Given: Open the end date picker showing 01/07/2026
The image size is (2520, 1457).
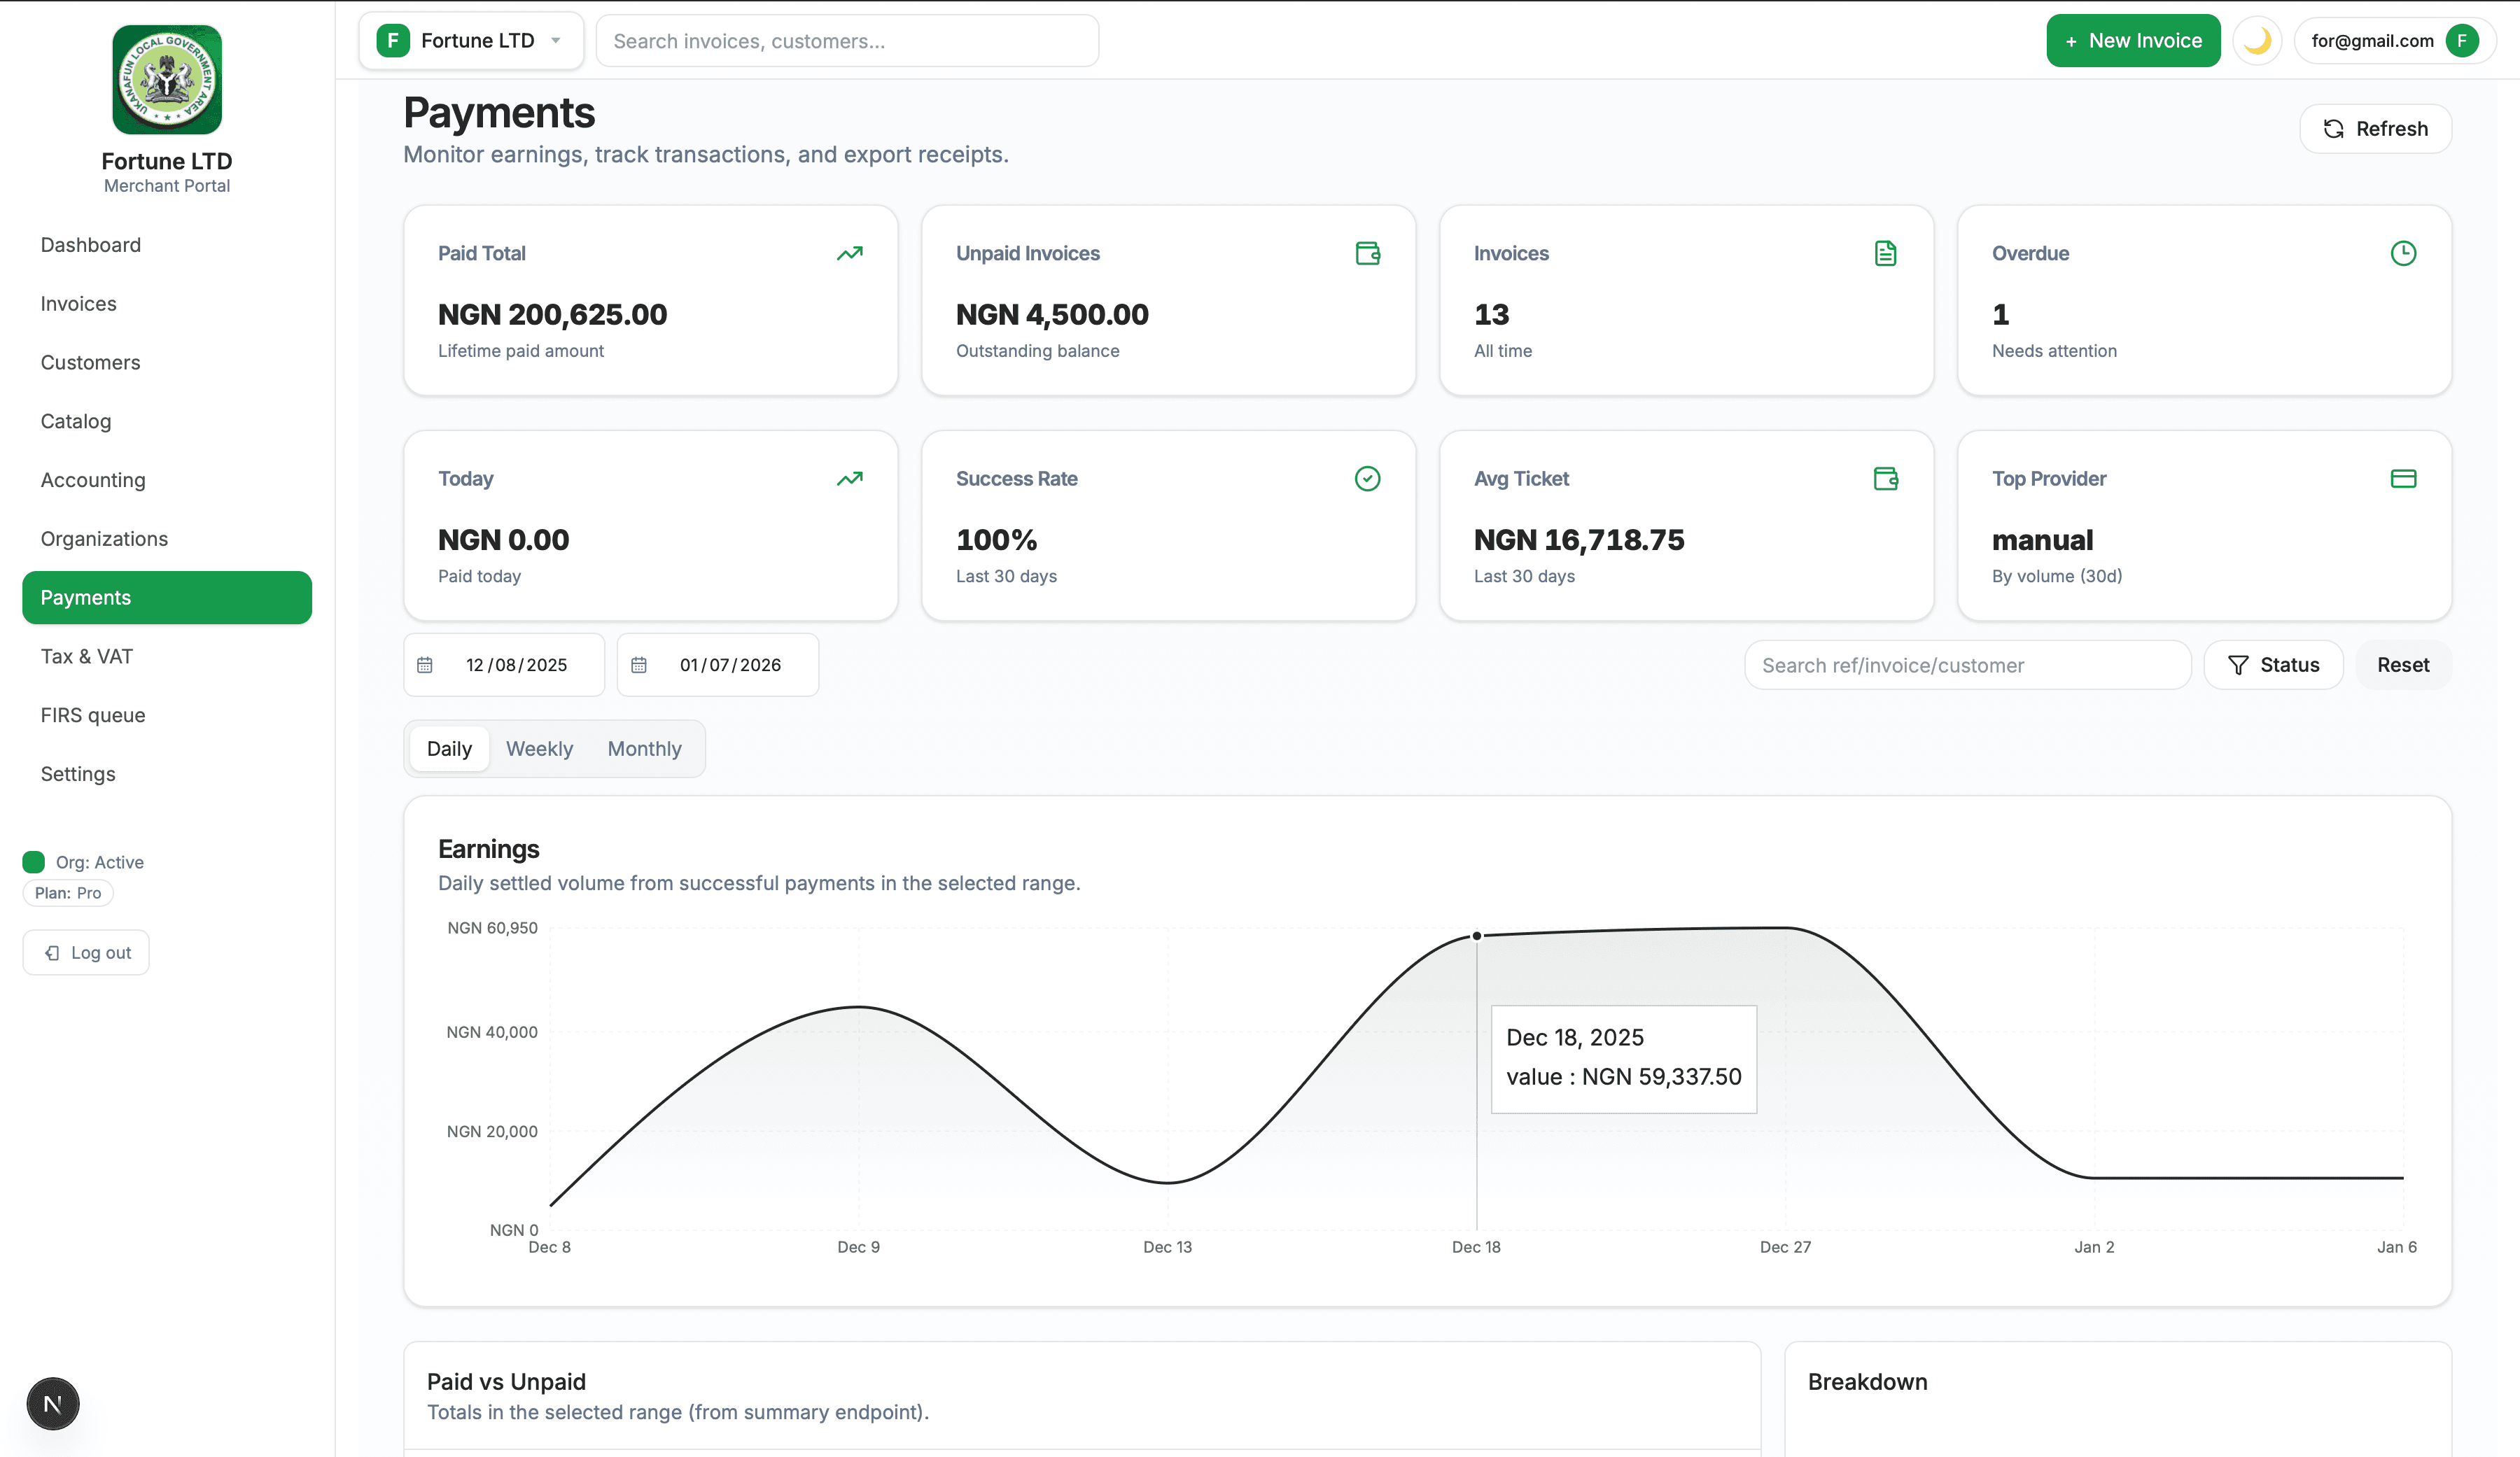Looking at the screenshot, I should [x=717, y=664].
